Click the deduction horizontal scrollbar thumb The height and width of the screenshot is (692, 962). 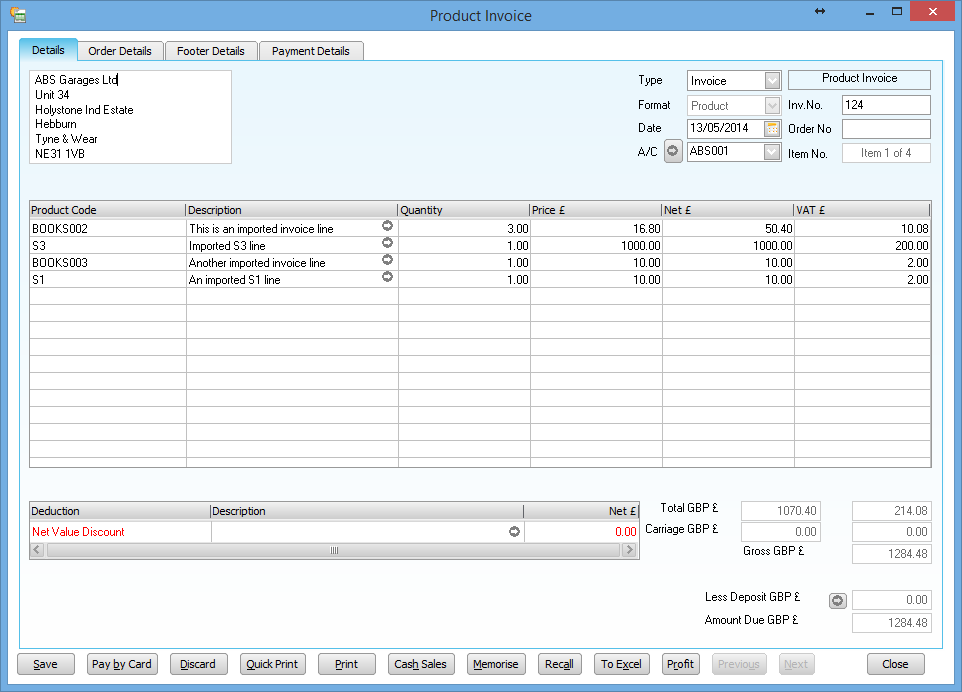tap(334, 550)
